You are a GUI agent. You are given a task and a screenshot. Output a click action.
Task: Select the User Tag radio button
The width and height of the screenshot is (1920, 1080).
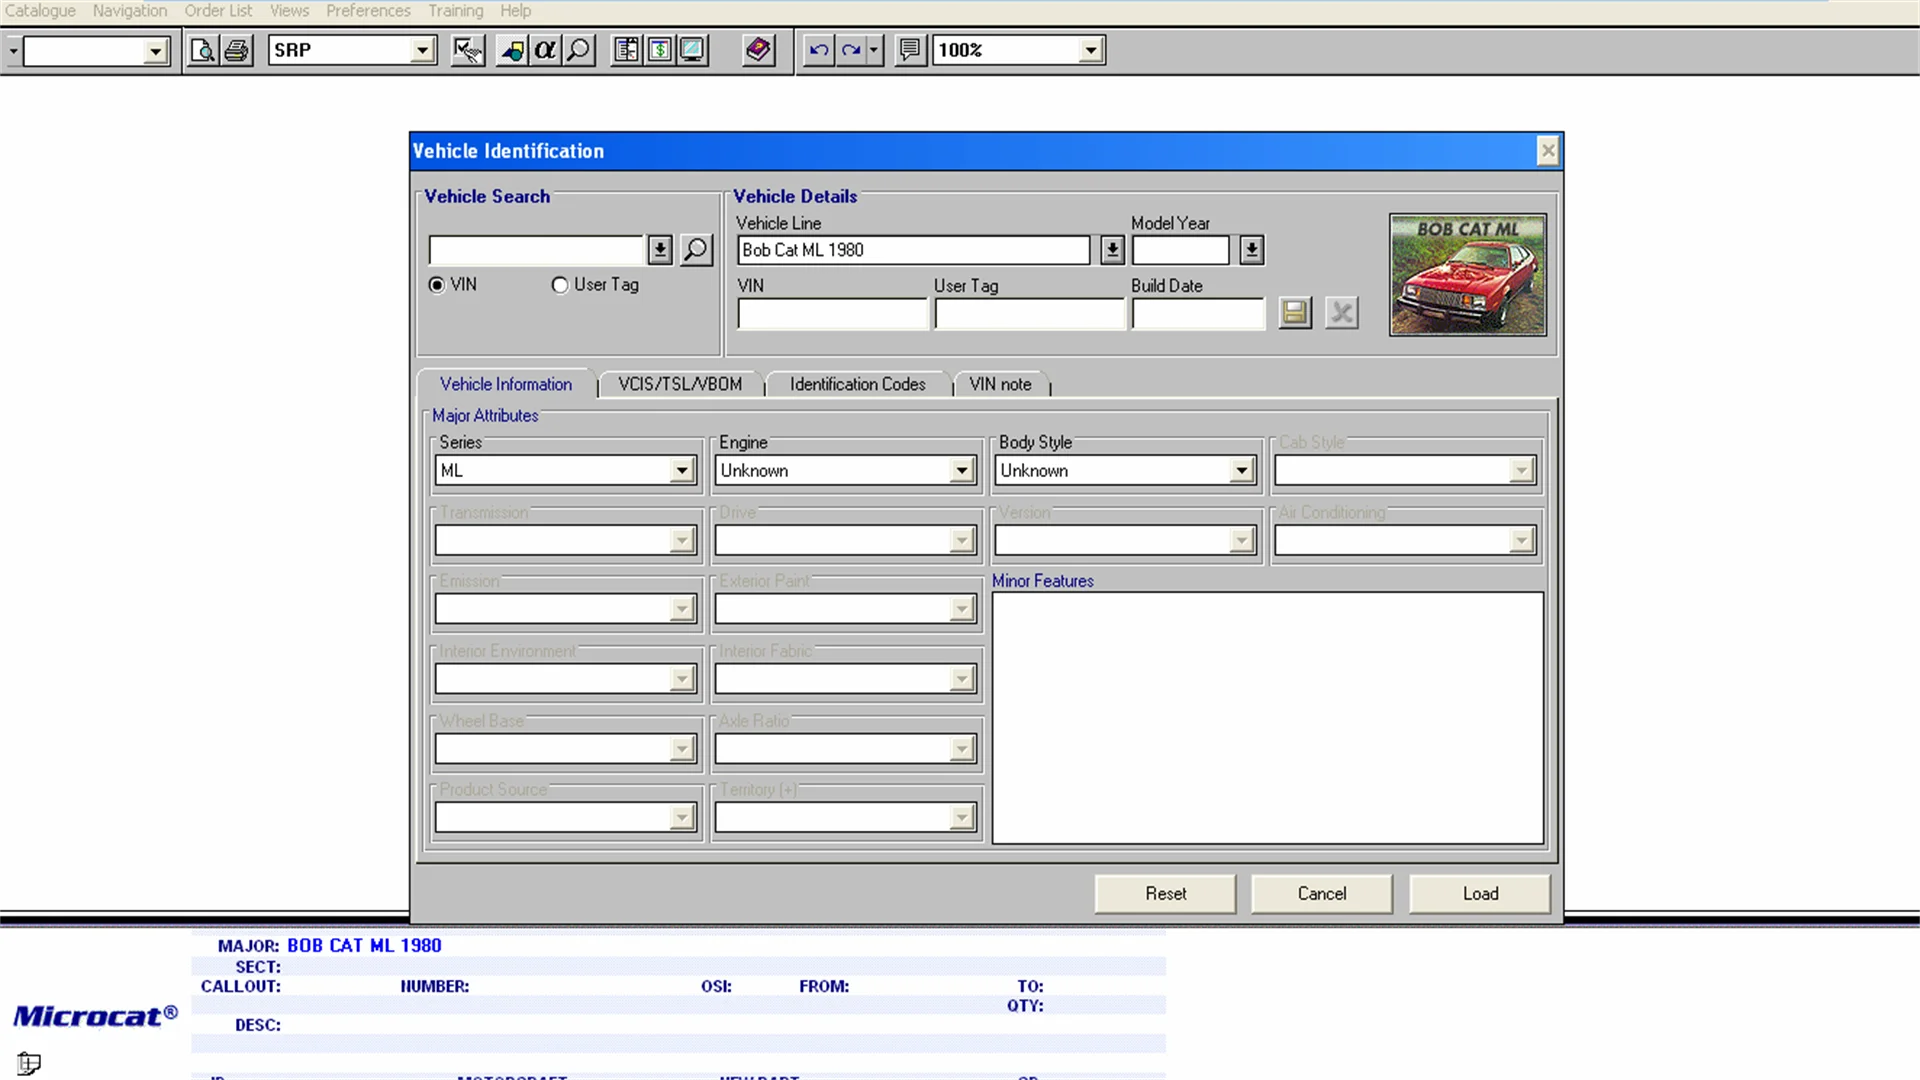coord(560,285)
